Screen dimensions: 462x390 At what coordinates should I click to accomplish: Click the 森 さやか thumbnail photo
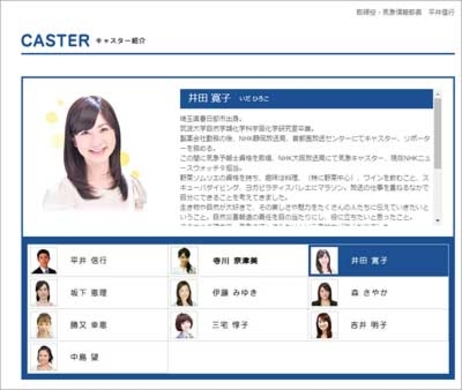click(324, 293)
